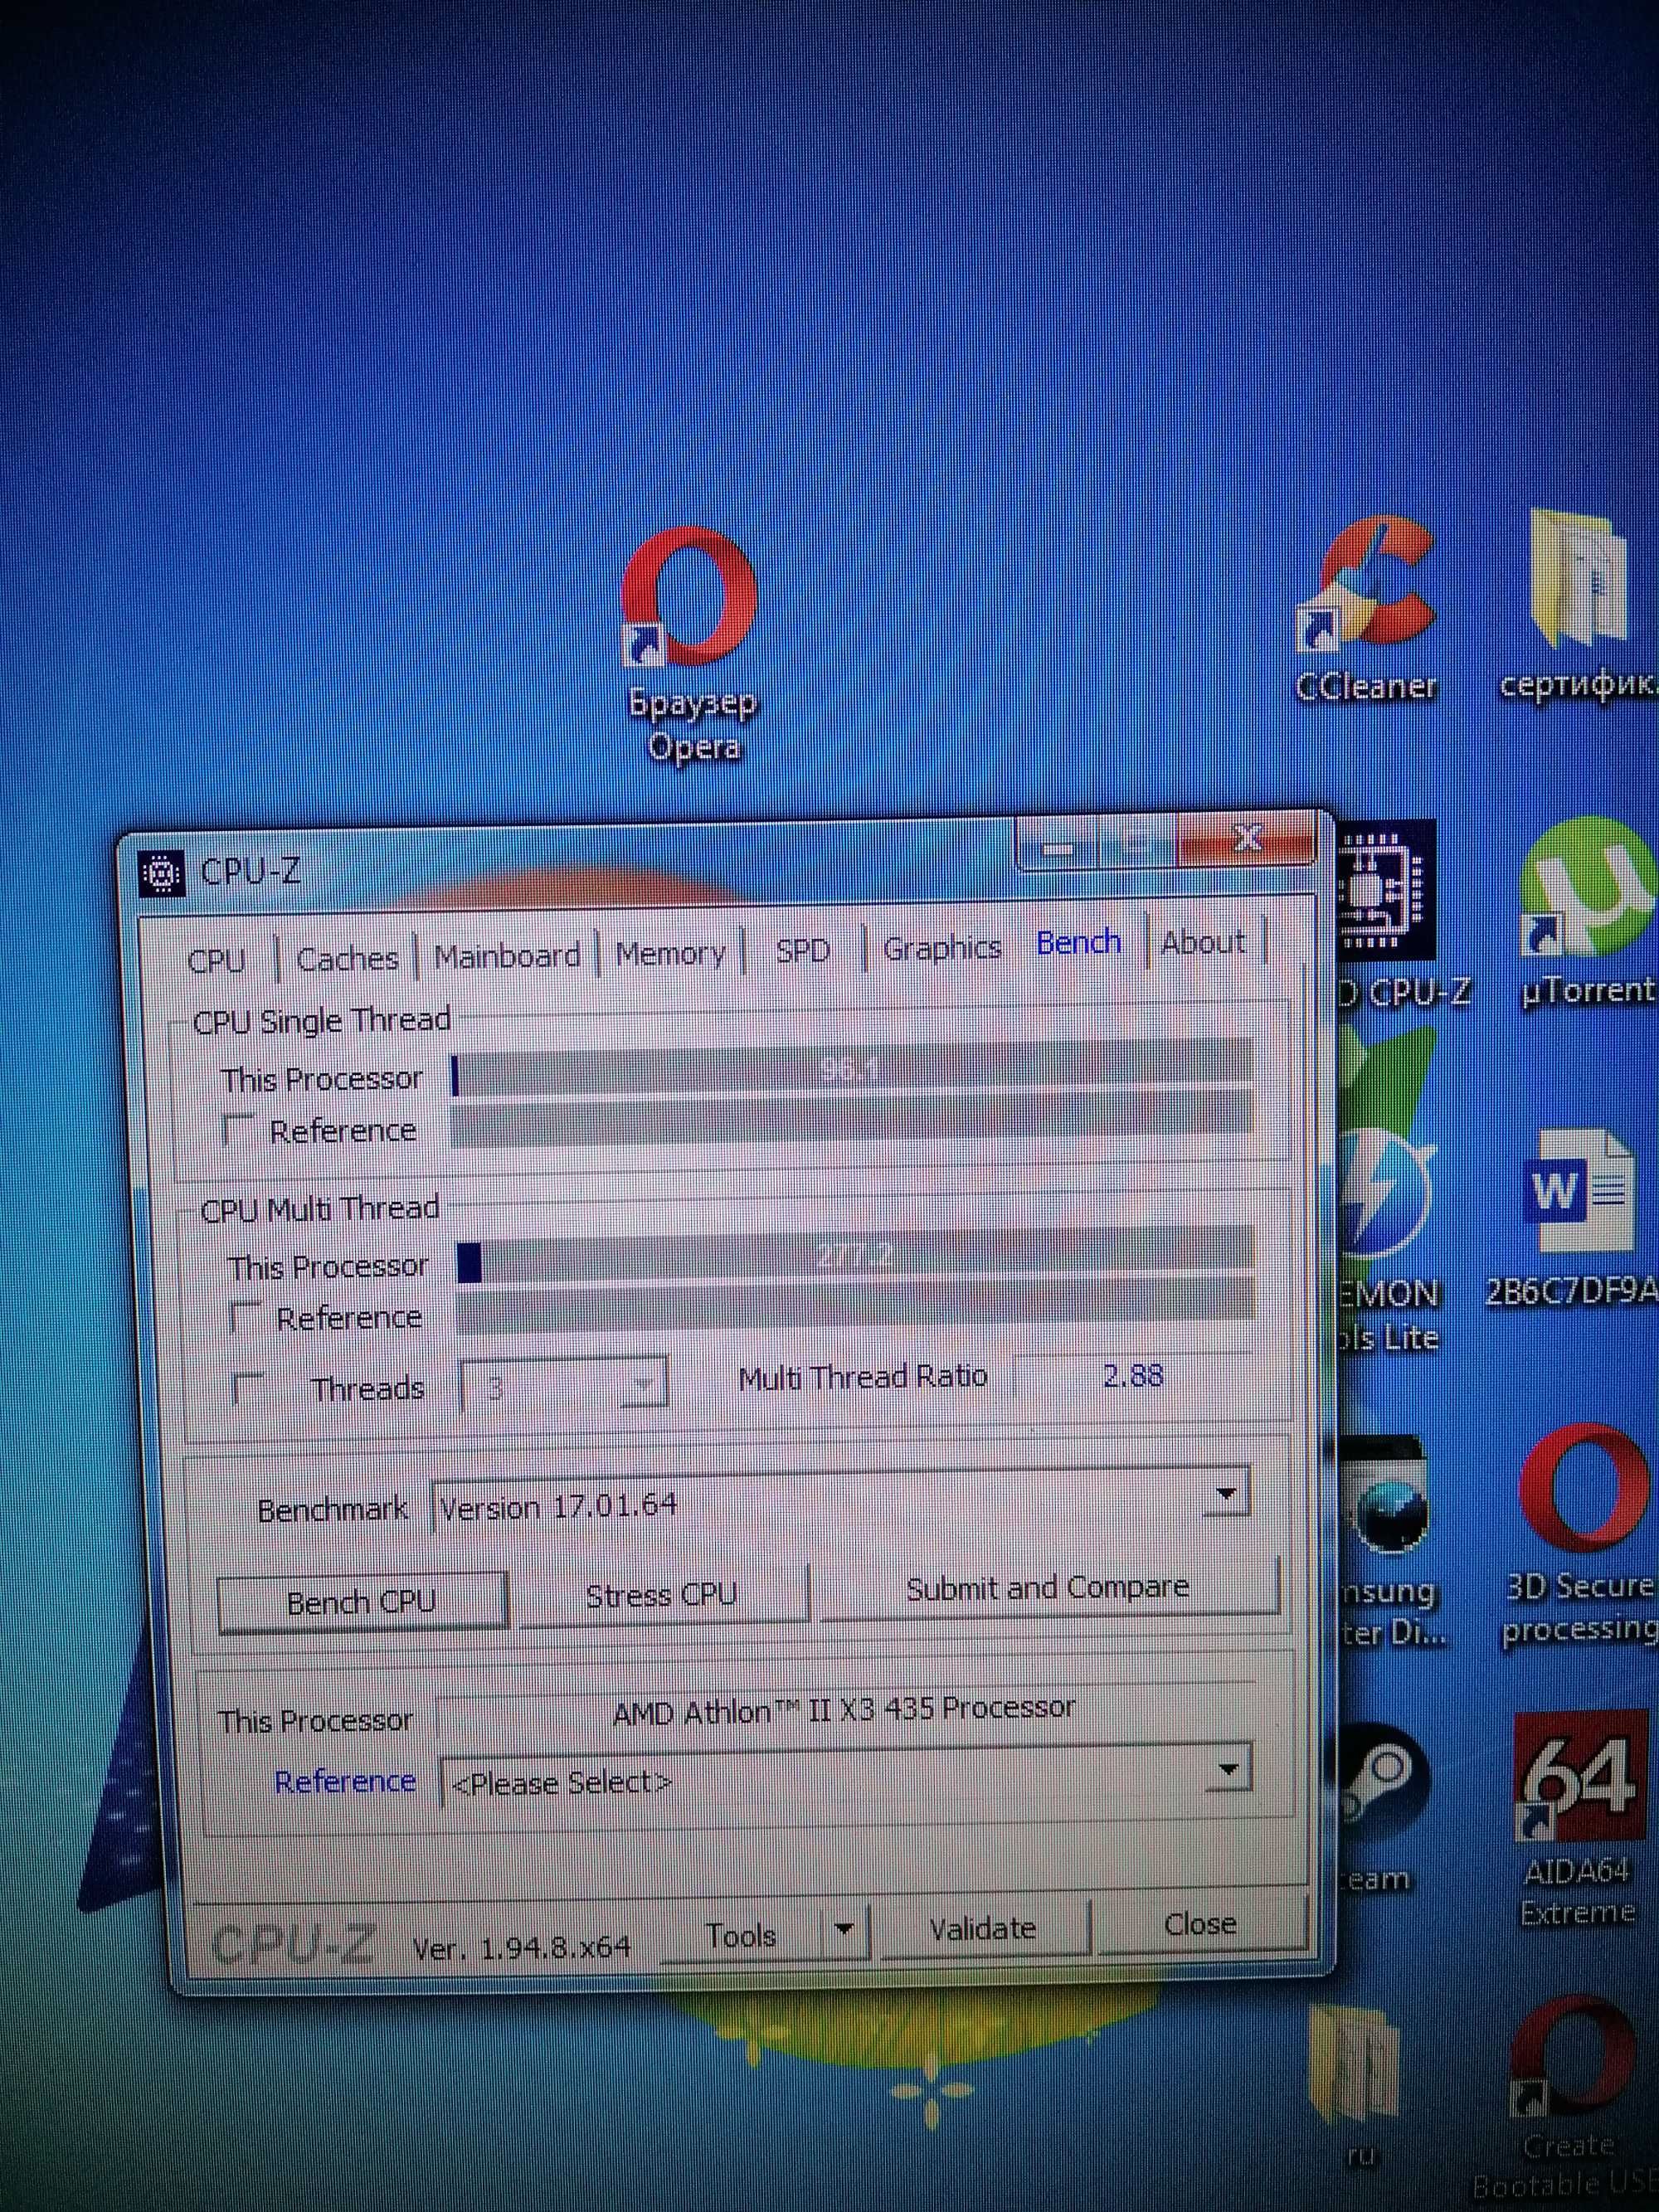
Task: Expand the Tools dropdown arrow
Action: (845, 1932)
